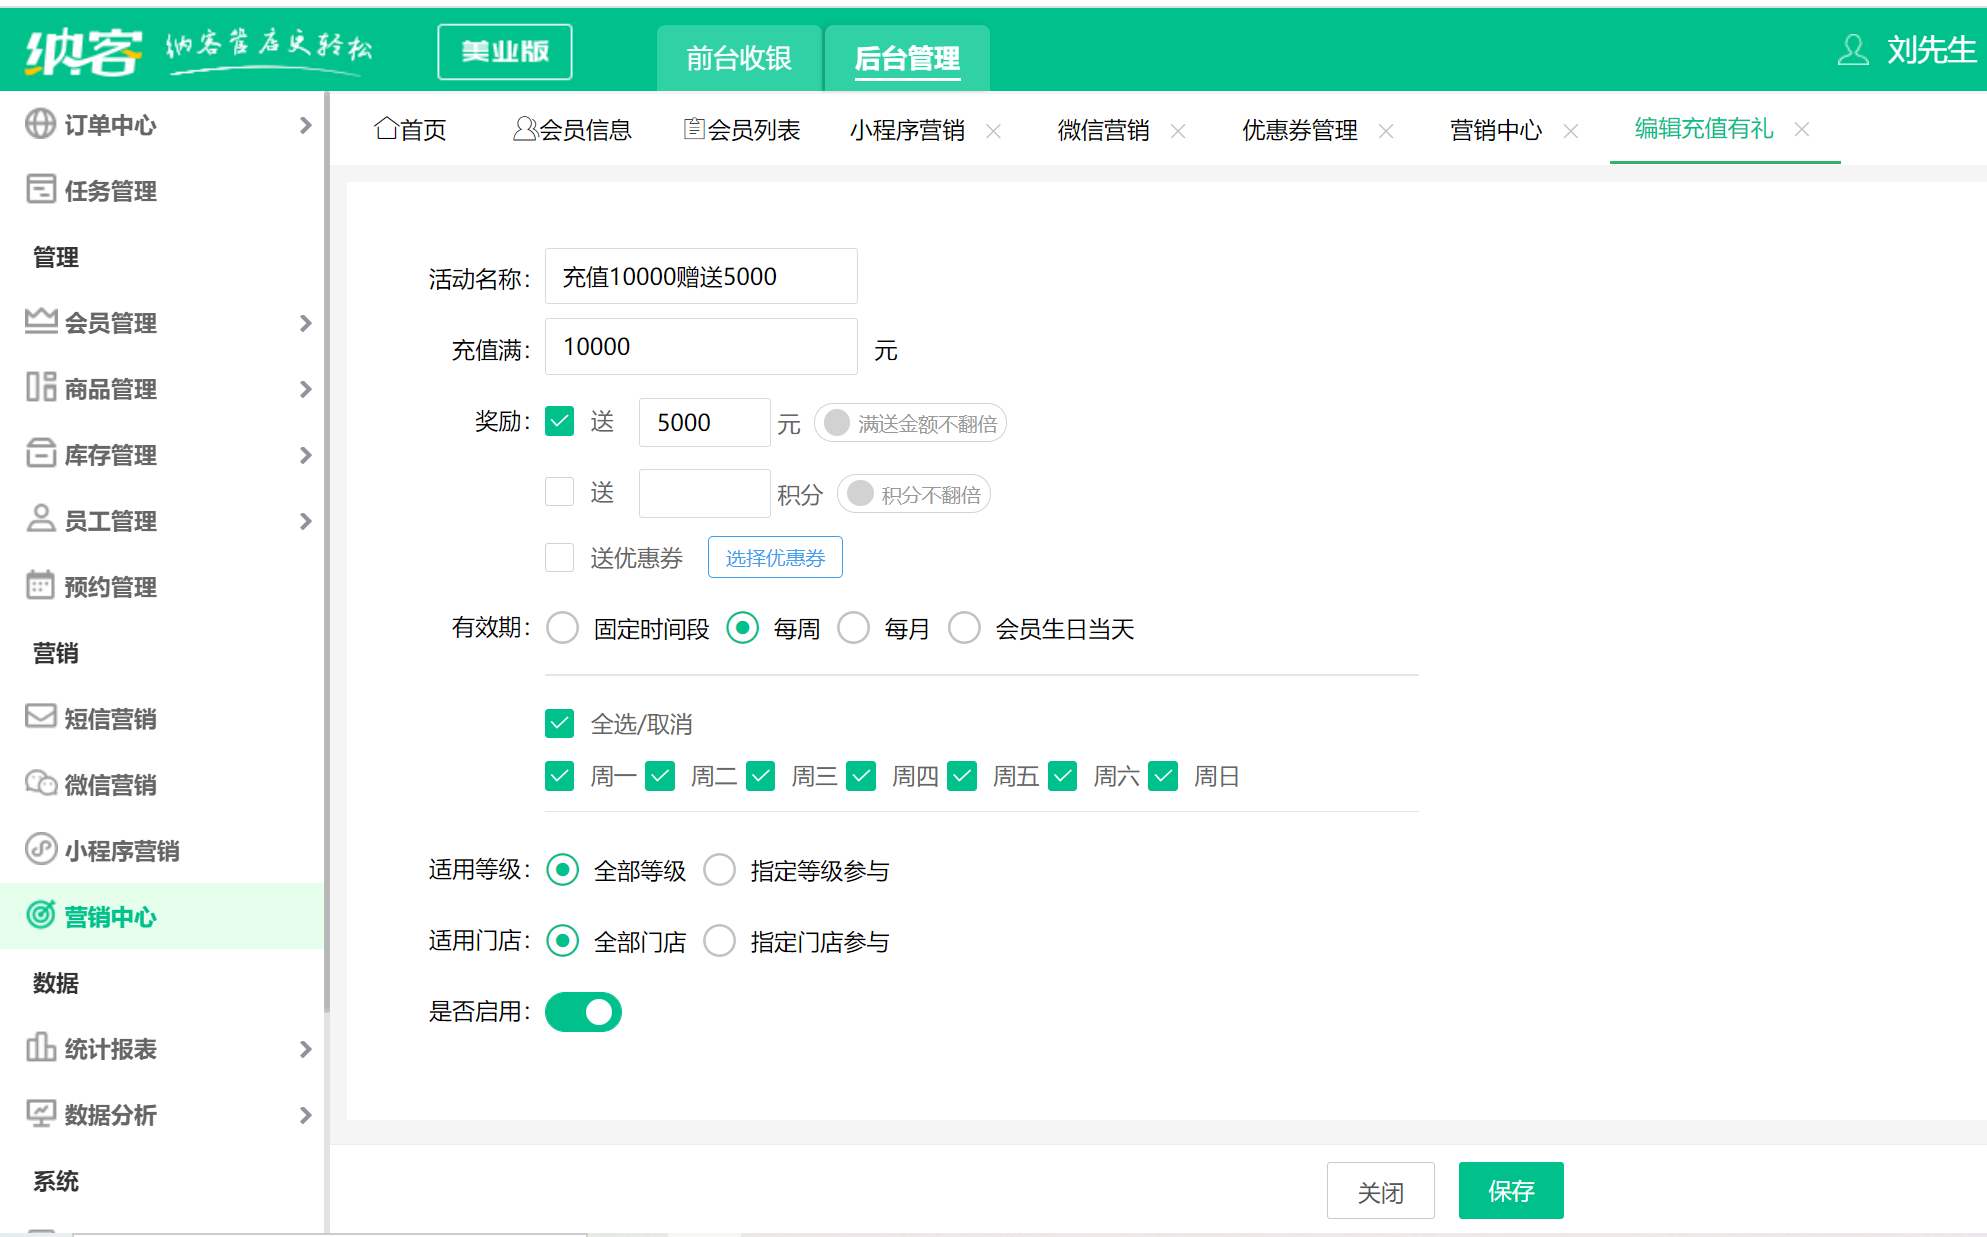Switch to the 前台收银 tab
Image resolution: width=1987 pixels, height=1237 pixels.
tap(738, 58)
